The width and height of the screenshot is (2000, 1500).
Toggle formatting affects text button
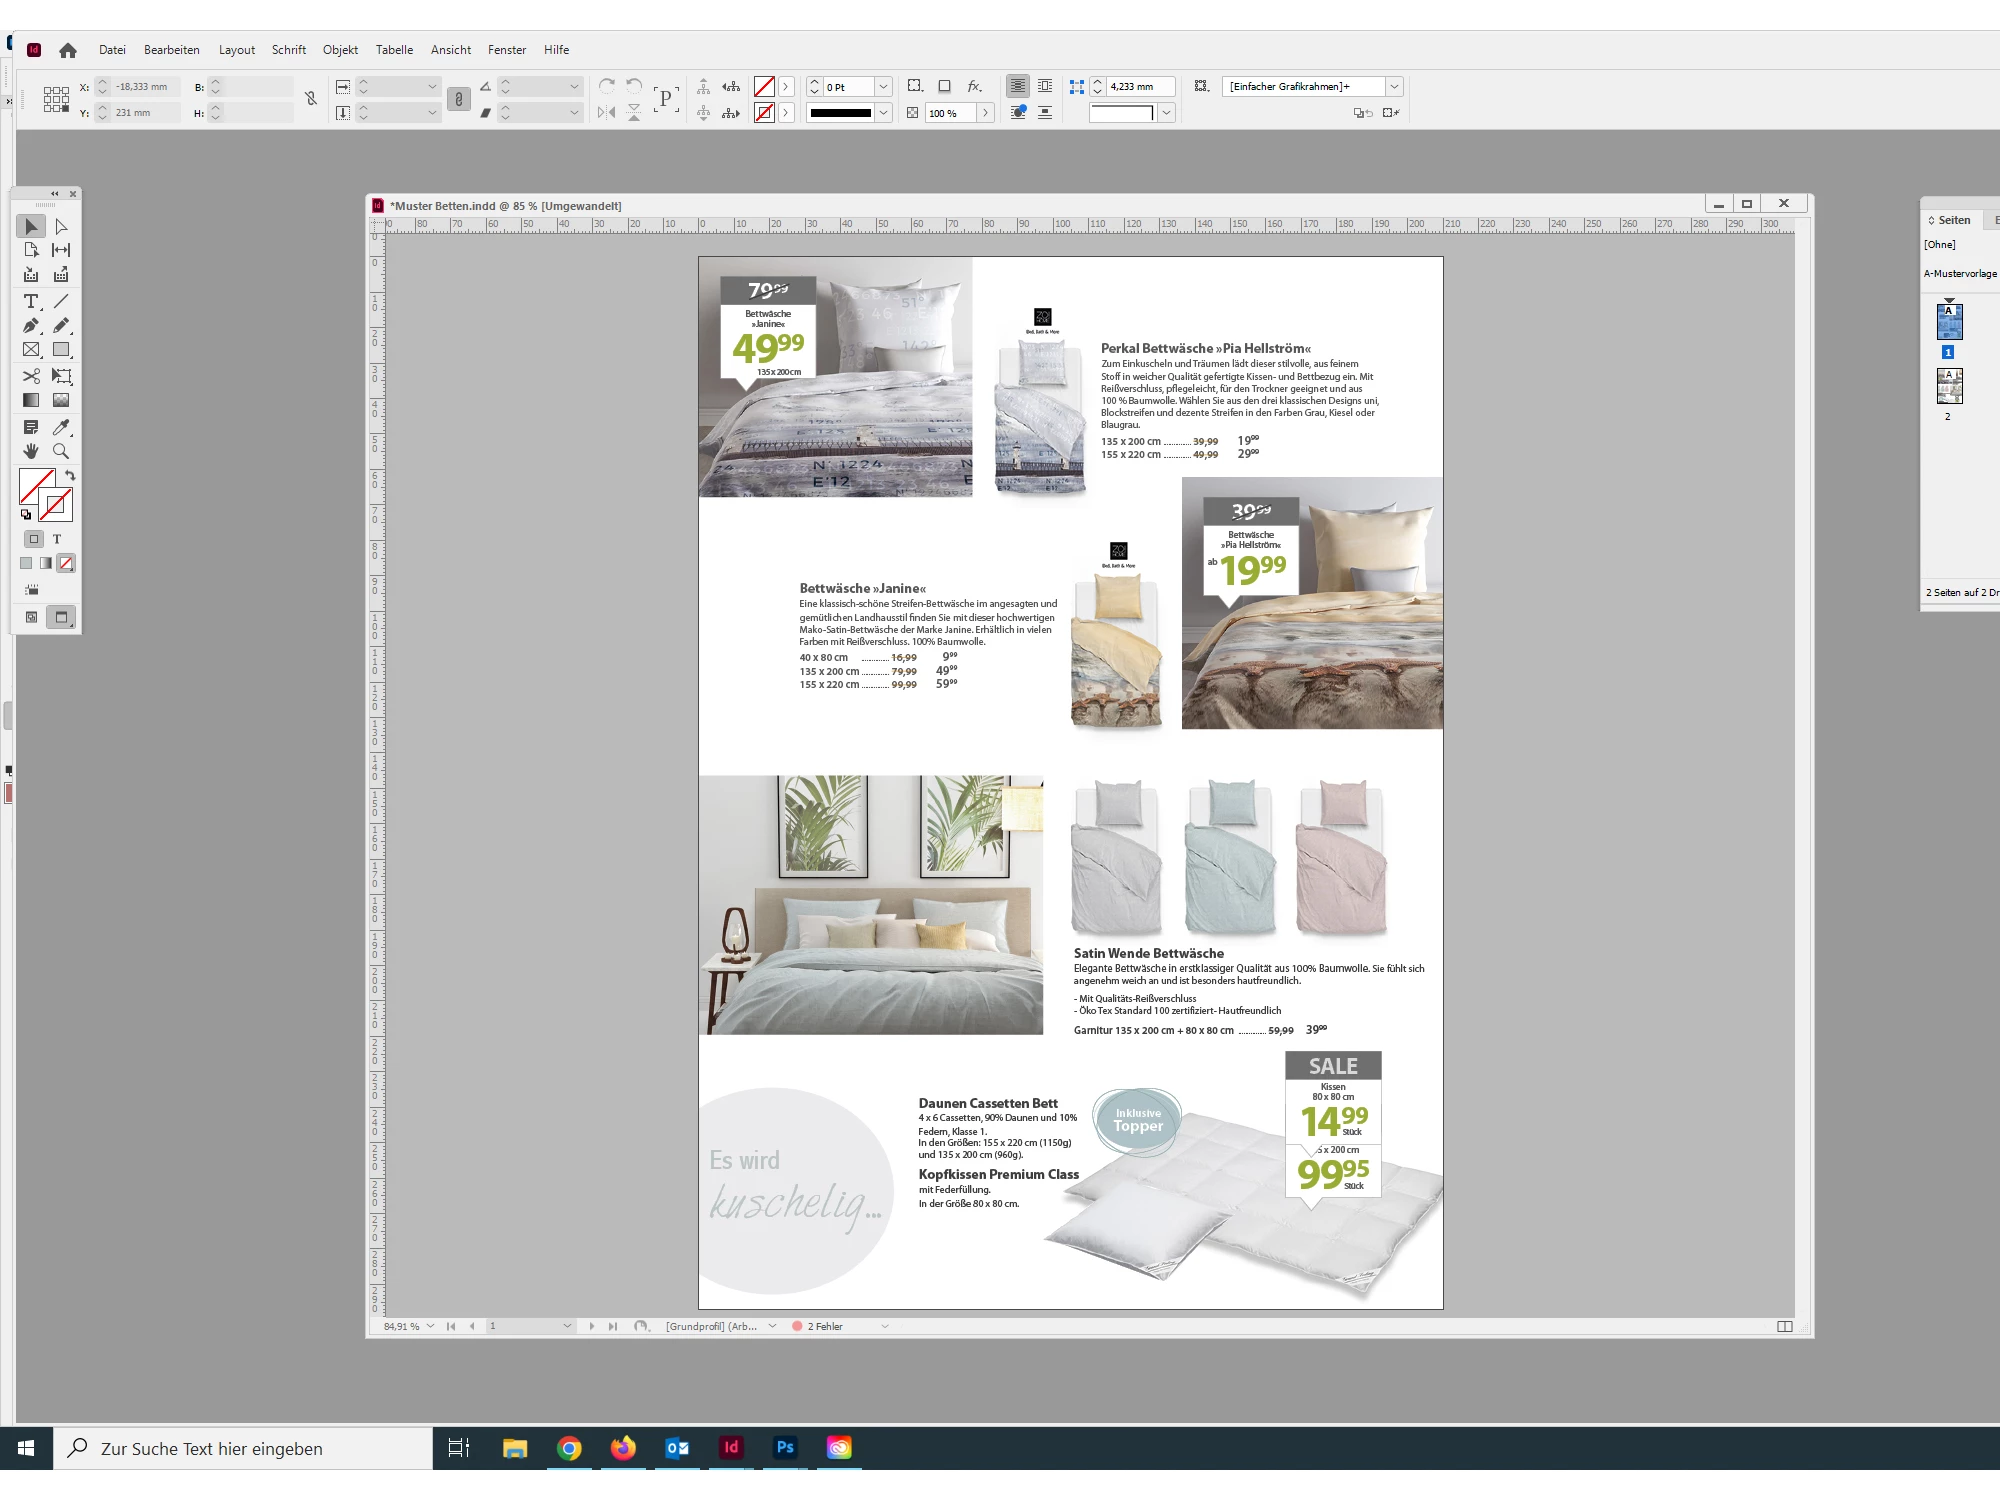[57, 539]
